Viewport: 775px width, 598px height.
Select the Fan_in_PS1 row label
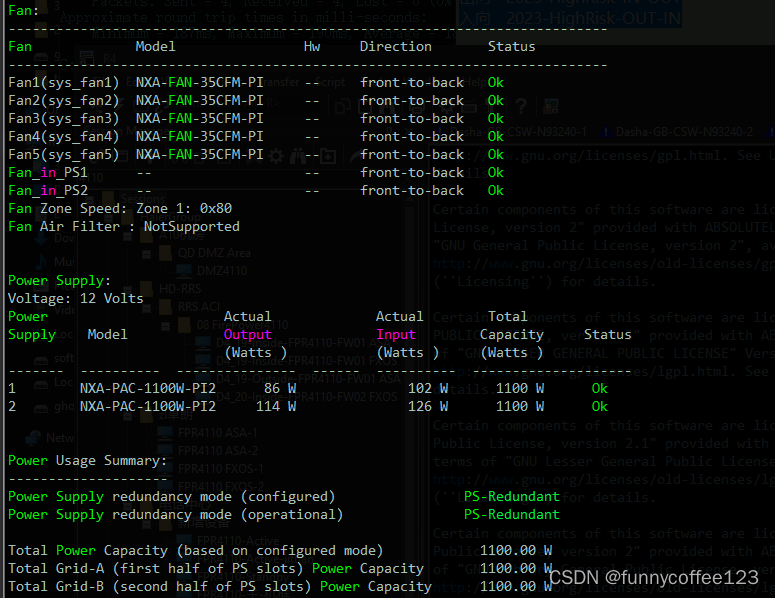48,172
